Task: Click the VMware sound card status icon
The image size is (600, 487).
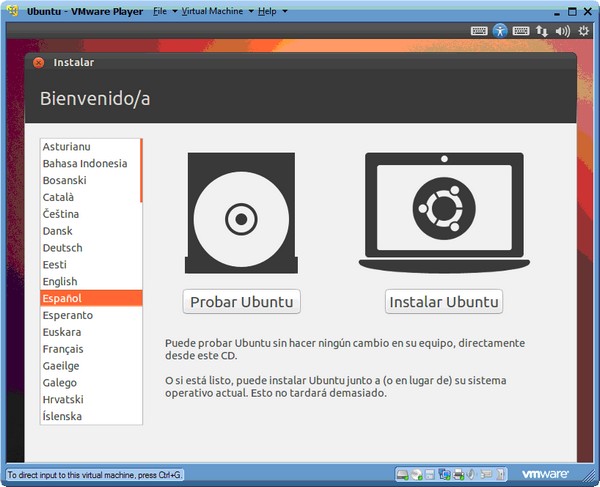Action: click(471, 474)
